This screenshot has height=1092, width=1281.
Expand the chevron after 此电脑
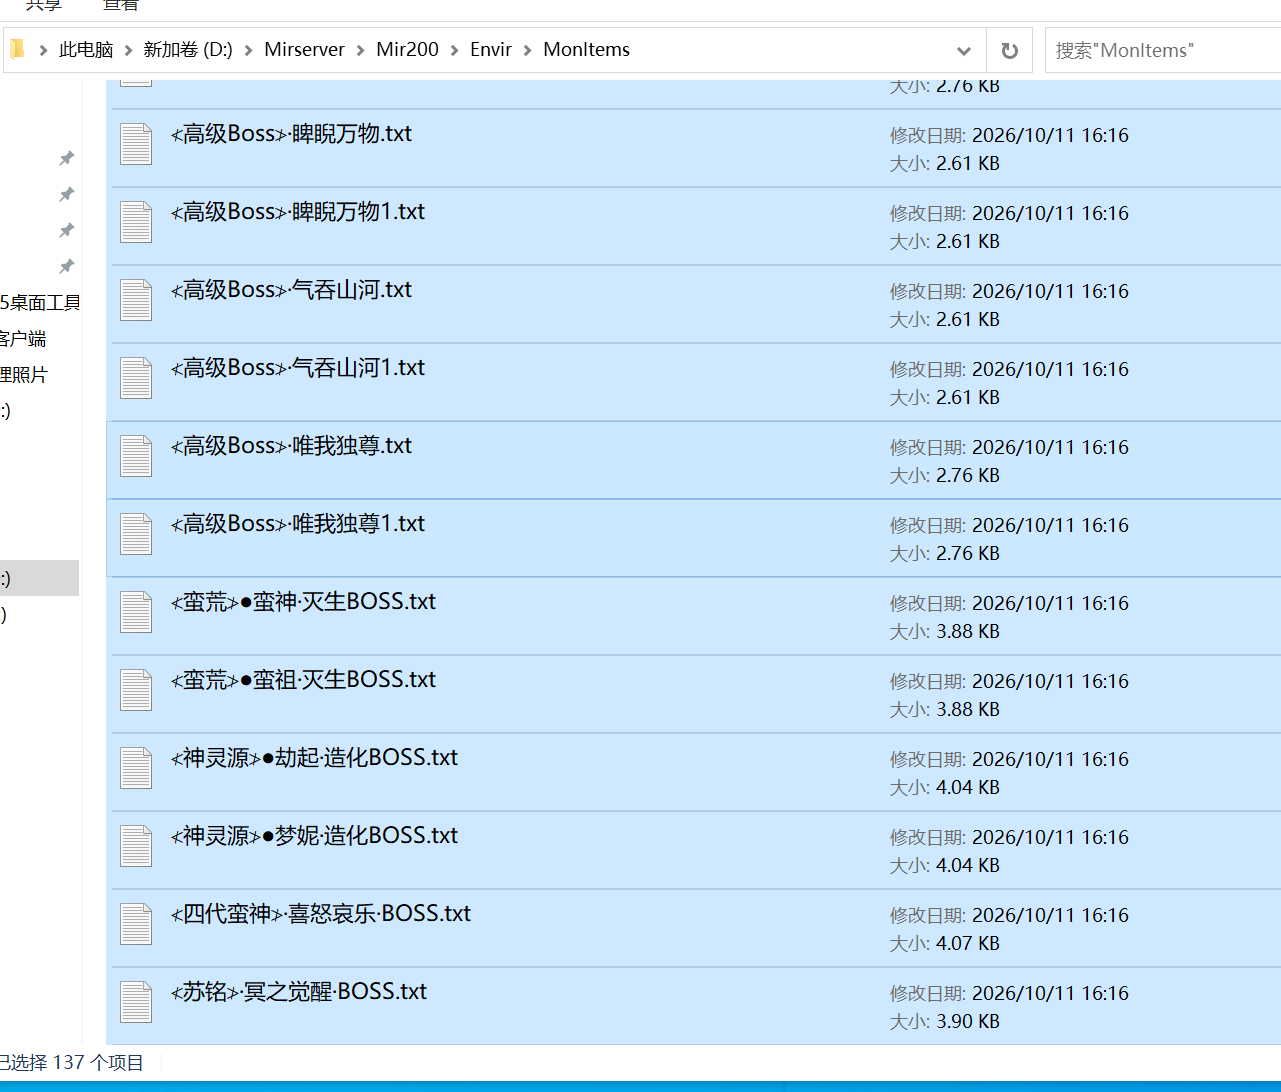[x=128, y=50]
